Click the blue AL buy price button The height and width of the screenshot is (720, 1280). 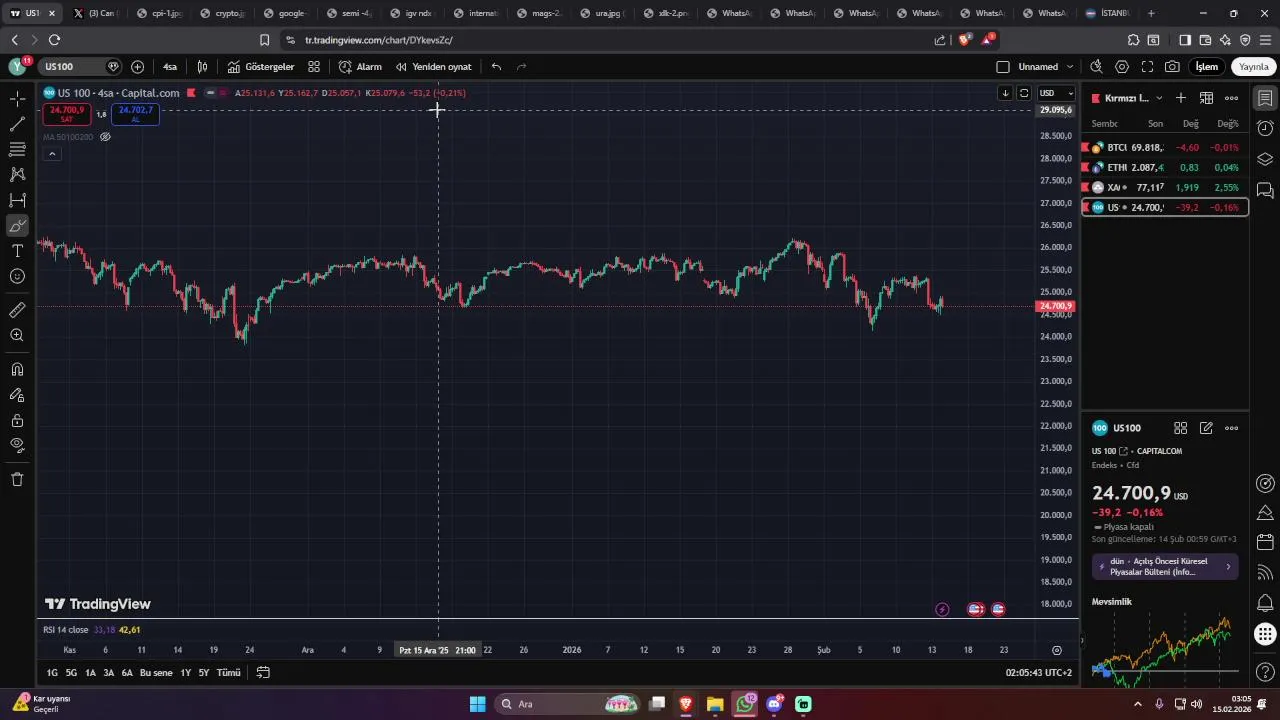point(136,114)
